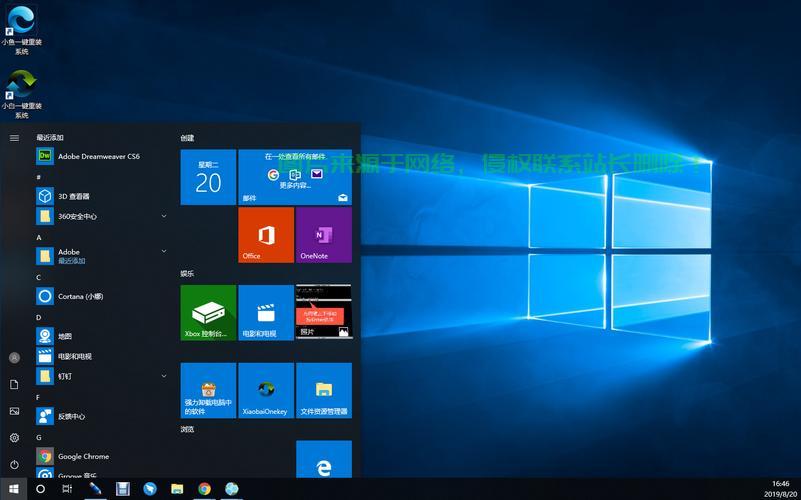
Task: Click the # index header
Action: (39, 177)
